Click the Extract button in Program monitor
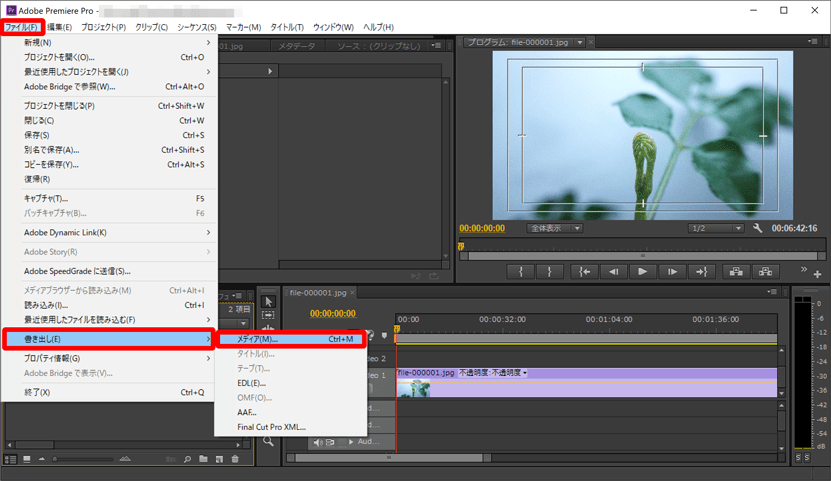This screenshot has width=831, height=481. point(765,272)
